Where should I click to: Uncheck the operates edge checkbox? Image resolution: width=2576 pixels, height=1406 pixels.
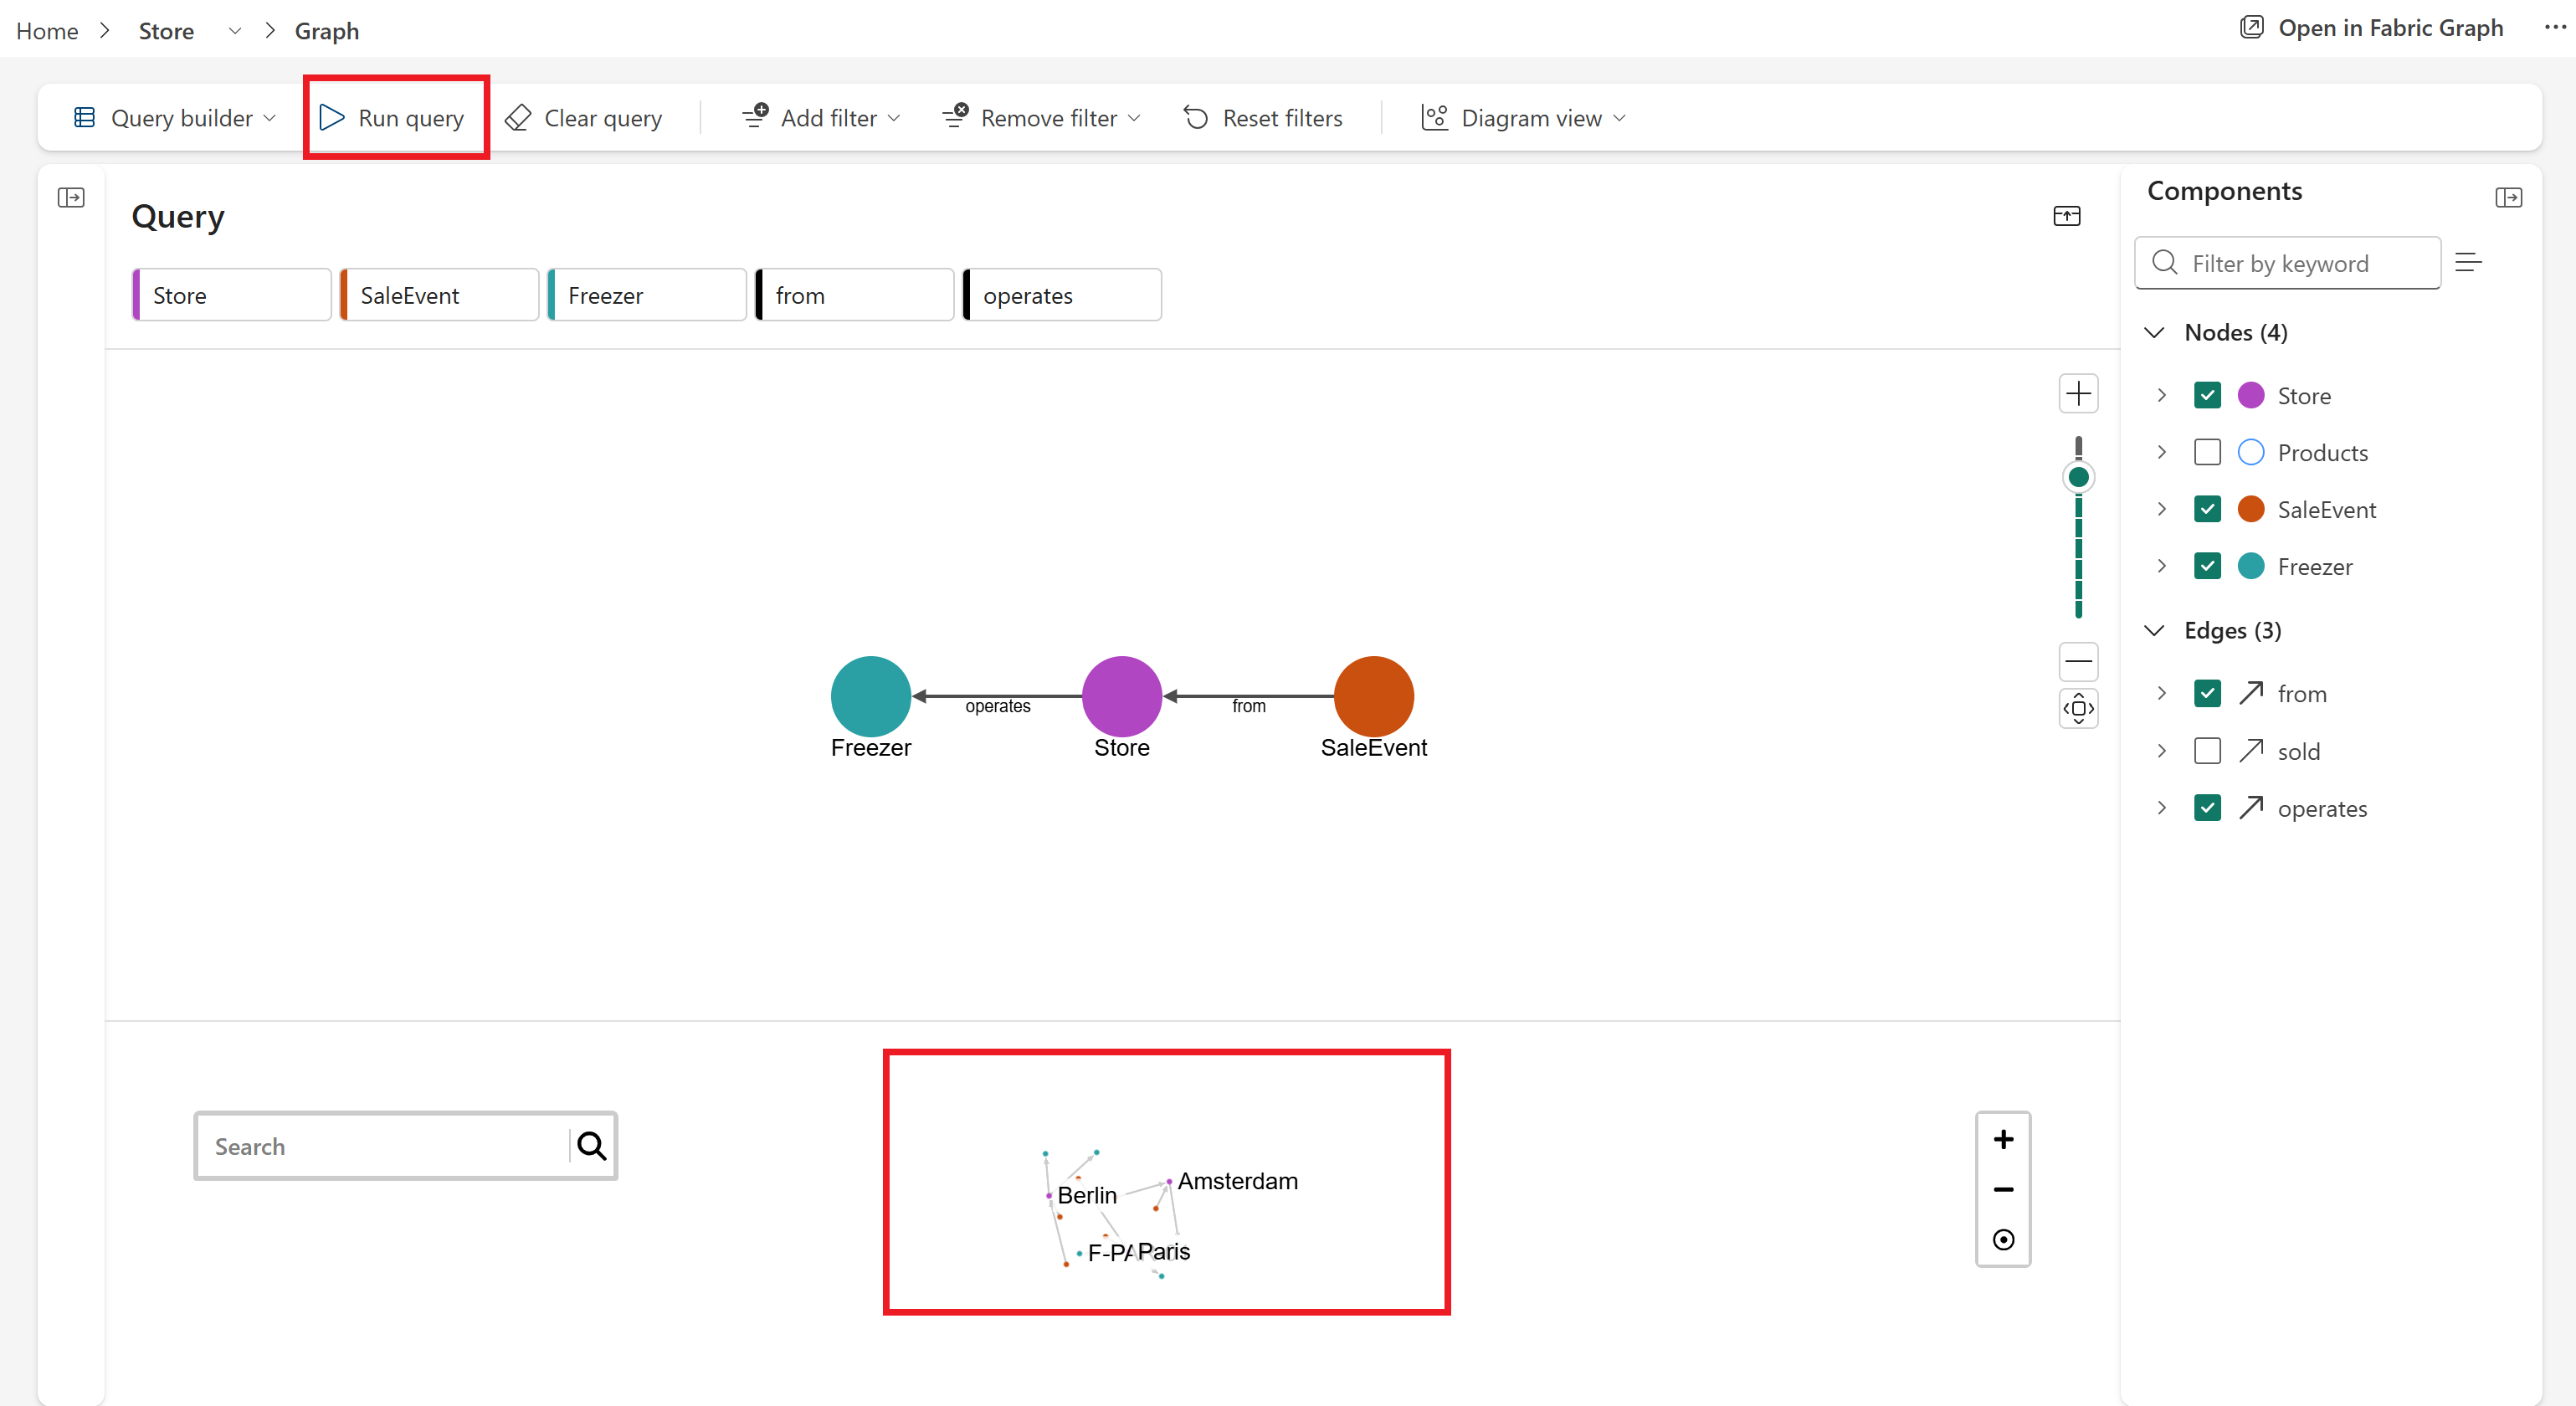(x=2207, y=808)
